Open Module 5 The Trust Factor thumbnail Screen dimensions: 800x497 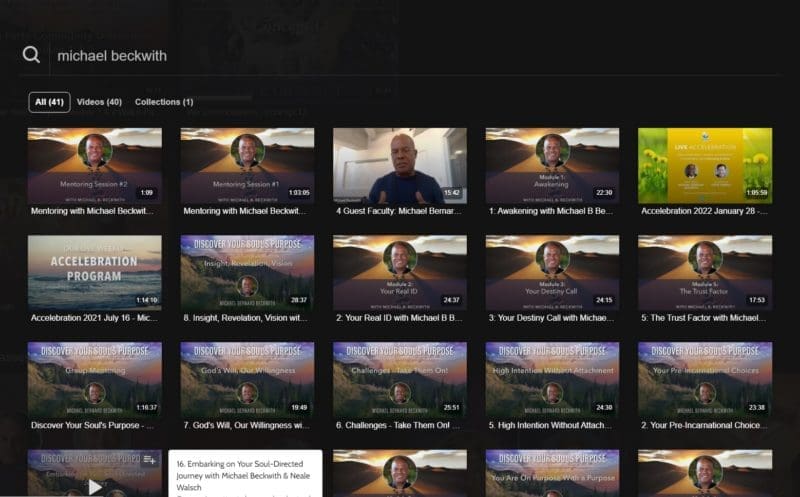705,272
